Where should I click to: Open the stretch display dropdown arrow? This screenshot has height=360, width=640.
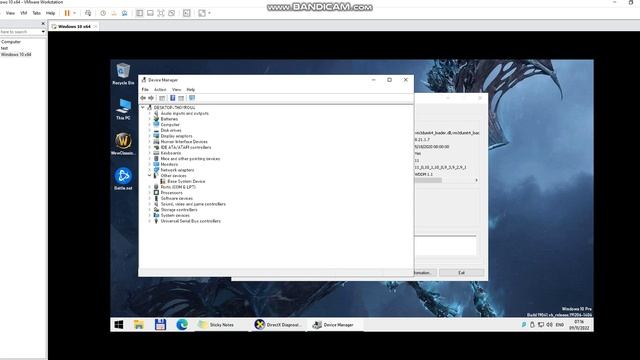209,13
